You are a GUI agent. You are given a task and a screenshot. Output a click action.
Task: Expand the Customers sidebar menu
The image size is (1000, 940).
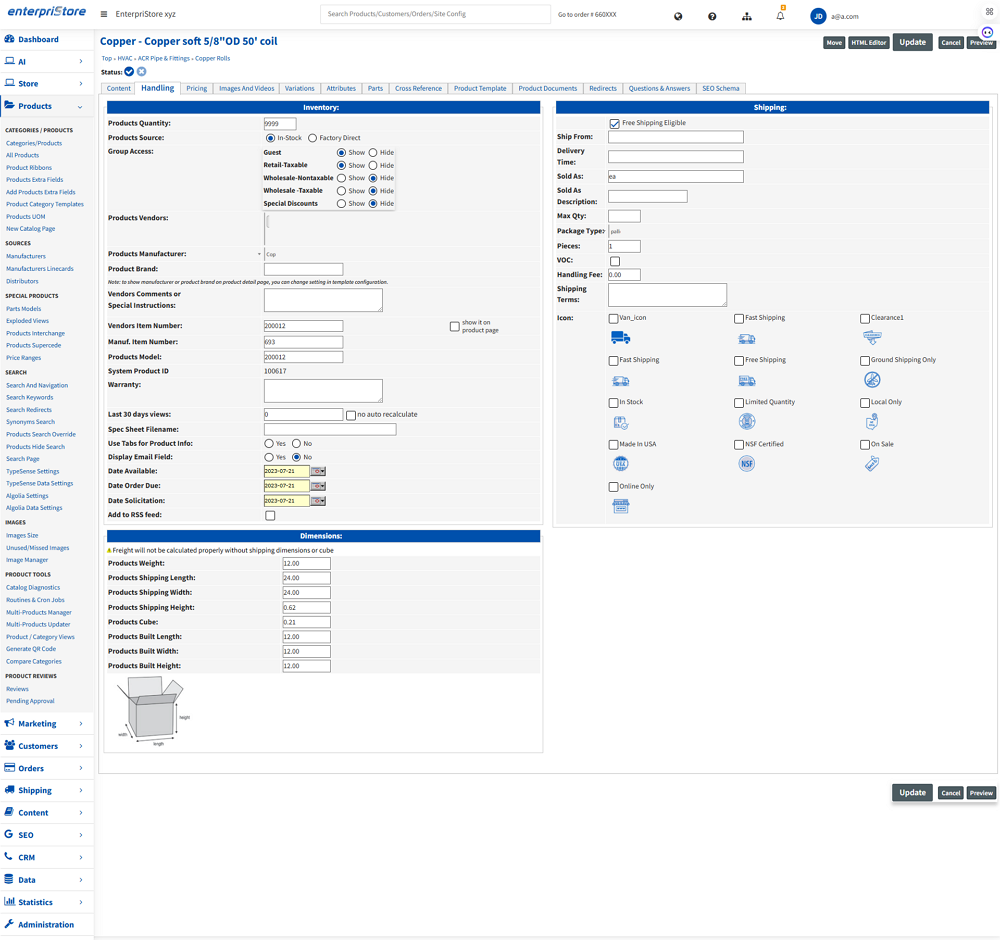[47, 746]
